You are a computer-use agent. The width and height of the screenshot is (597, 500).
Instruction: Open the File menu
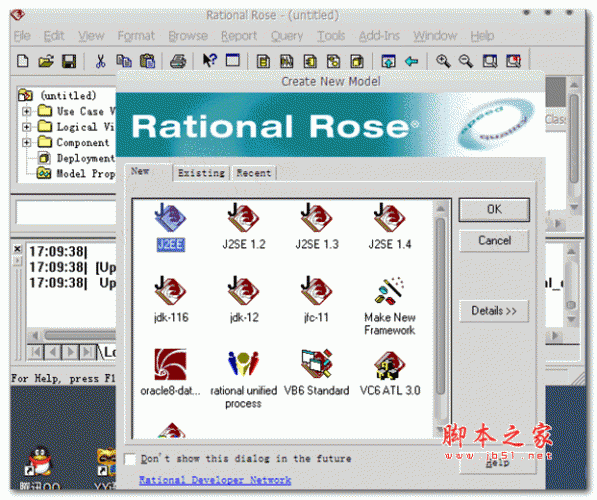22,36
